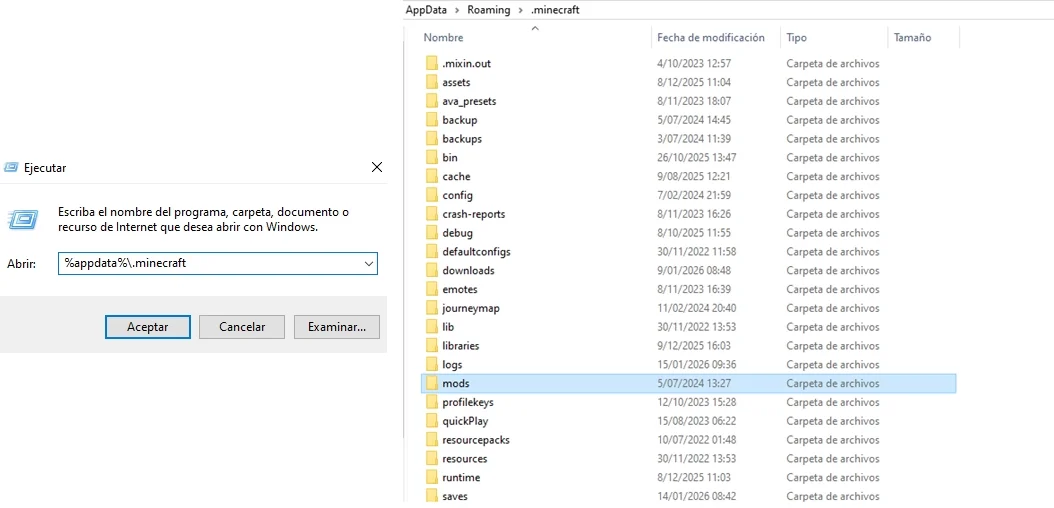Click the date 14/01/2026 08:42 of saves
This screenshot has height=508, width=1054.
pos(696,496)
